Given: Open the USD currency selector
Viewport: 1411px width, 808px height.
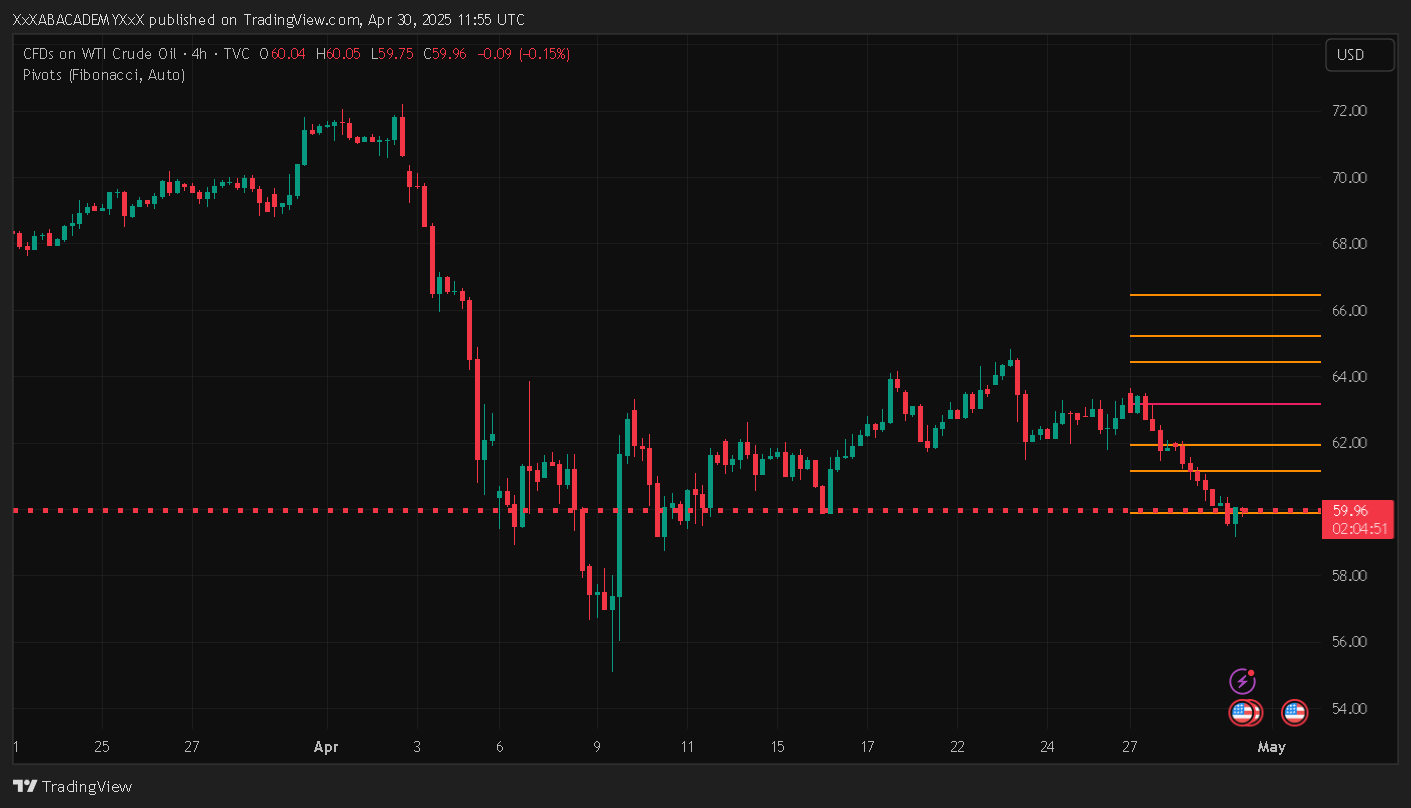Looking at the screenshot, I should click(1359, 55).
